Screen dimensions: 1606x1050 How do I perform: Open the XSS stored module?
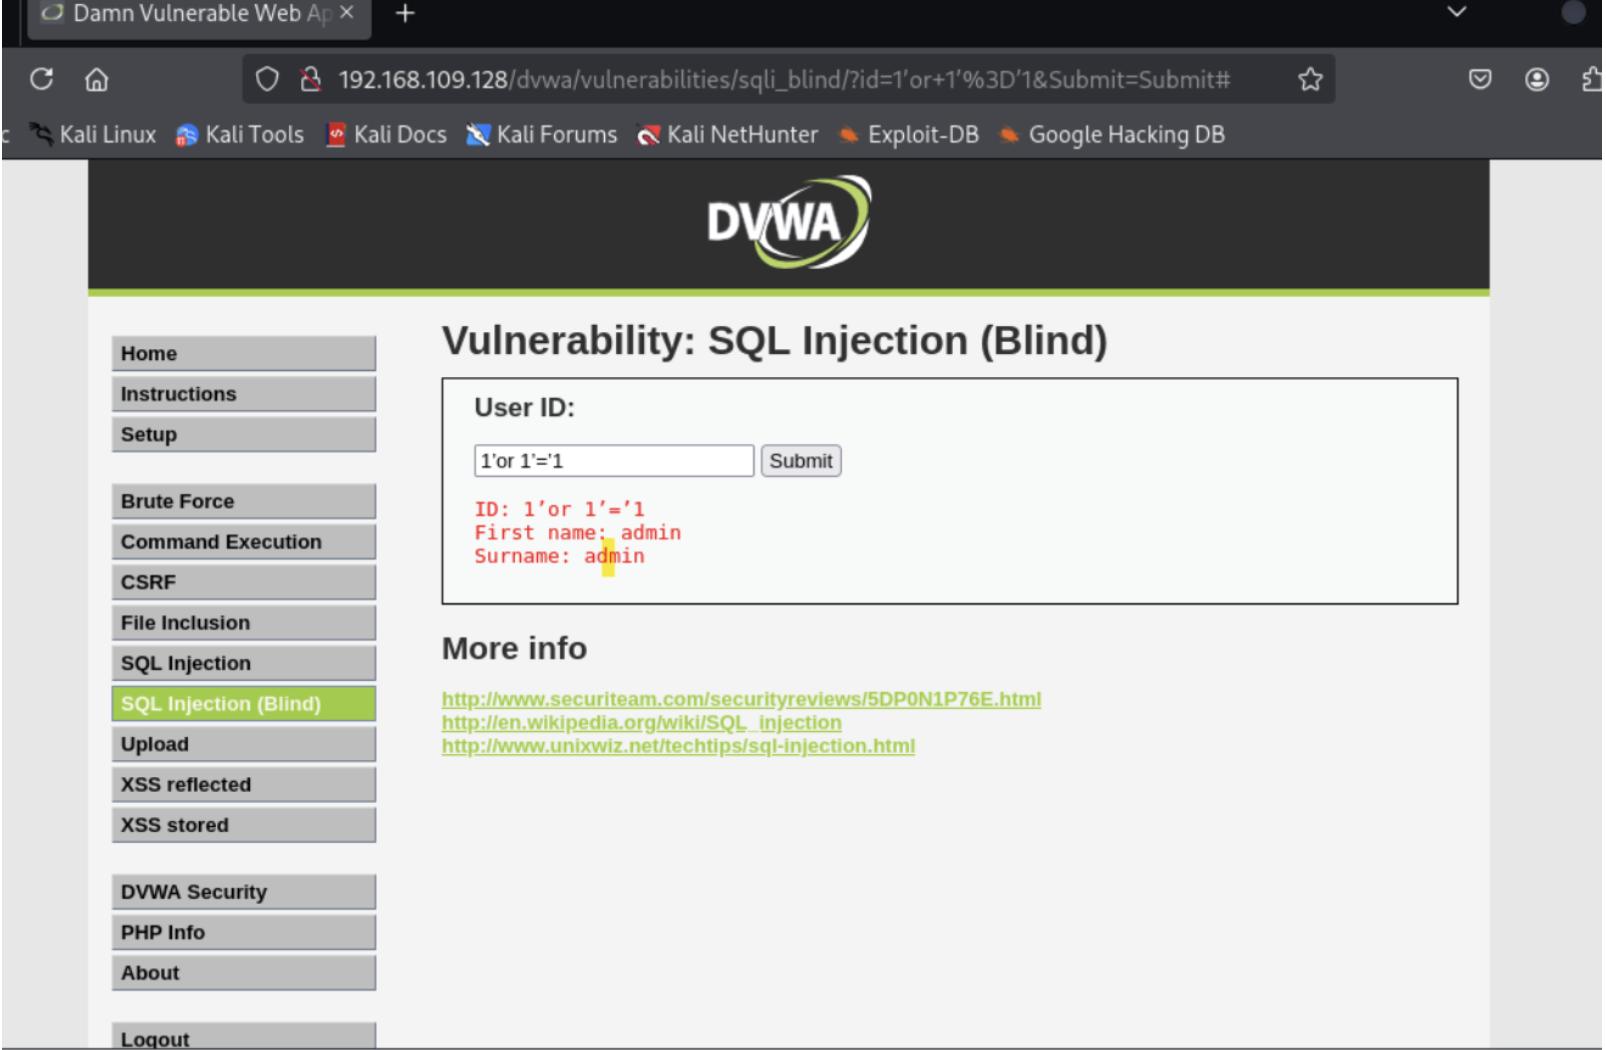coord(244,825)
